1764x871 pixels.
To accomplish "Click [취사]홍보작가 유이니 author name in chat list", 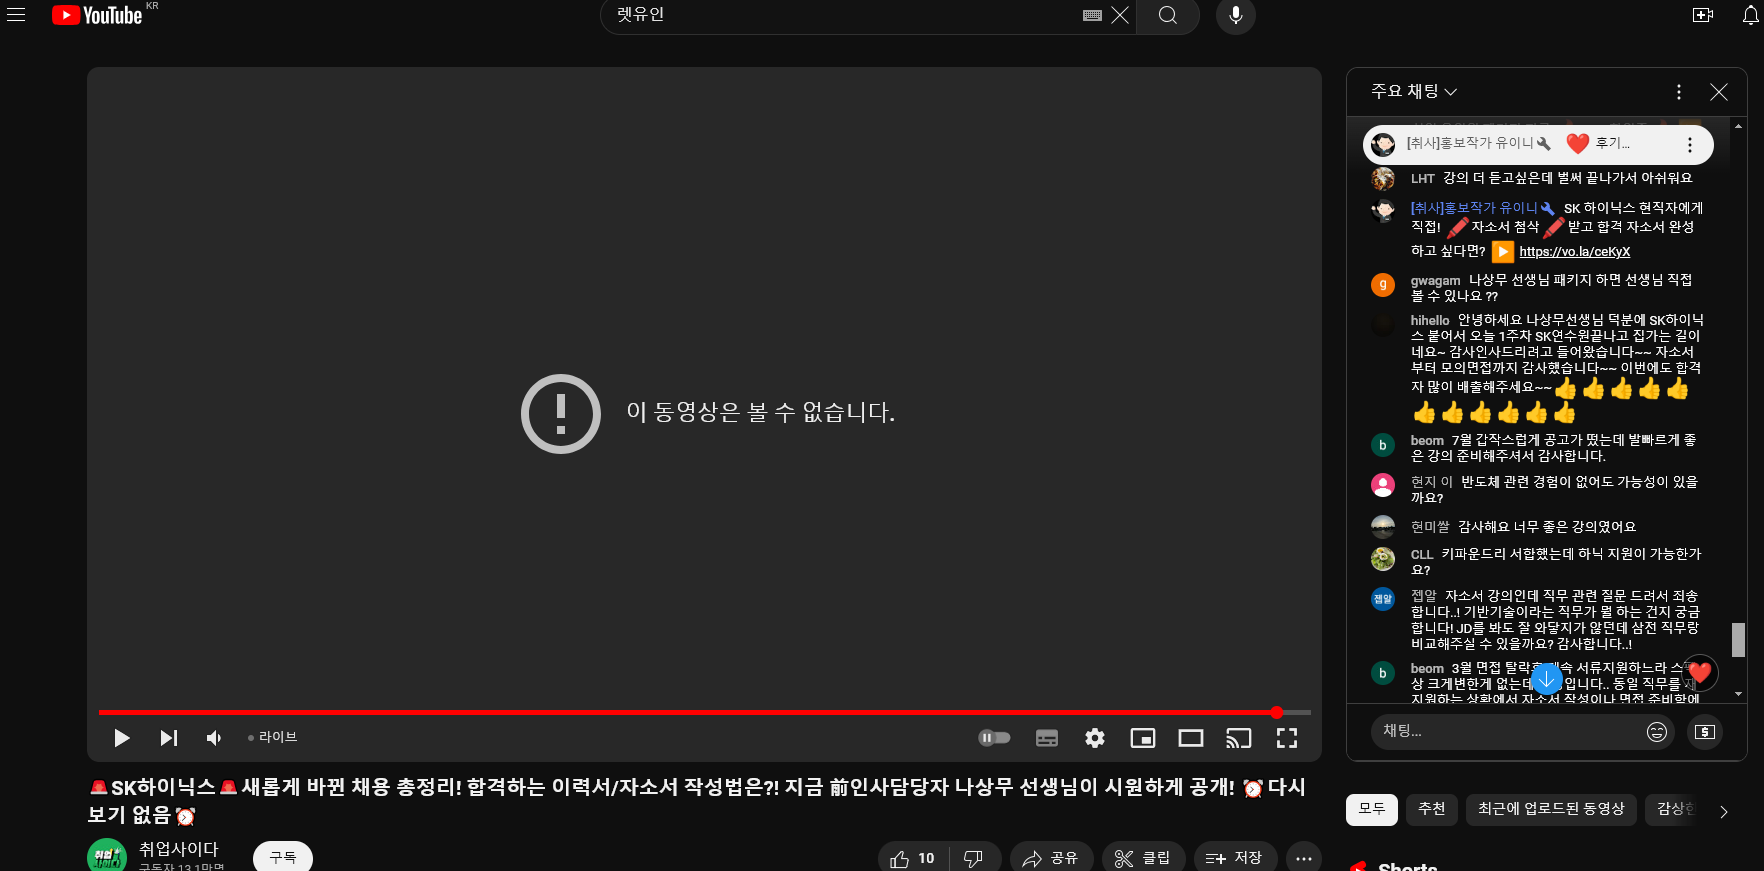I will pos(1474,208).
